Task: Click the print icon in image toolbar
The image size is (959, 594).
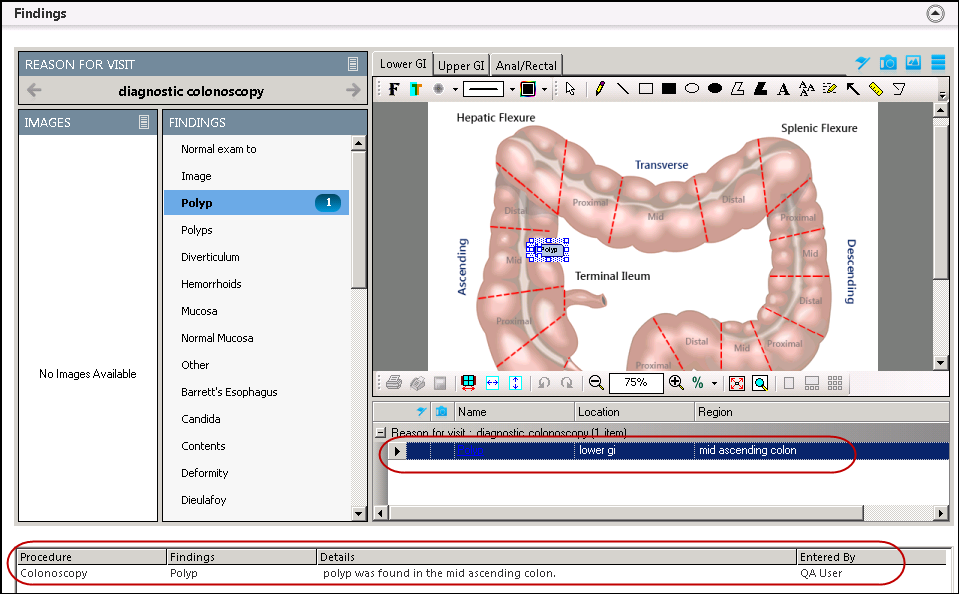Action: [394, 383]
